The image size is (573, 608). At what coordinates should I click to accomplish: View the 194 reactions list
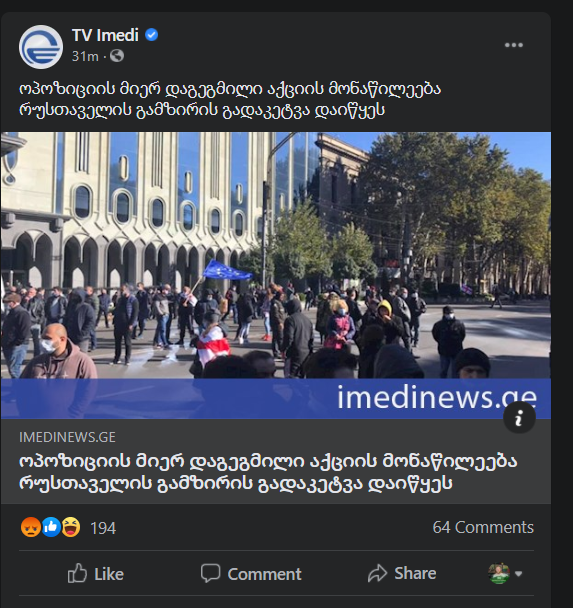click(103, 528)
